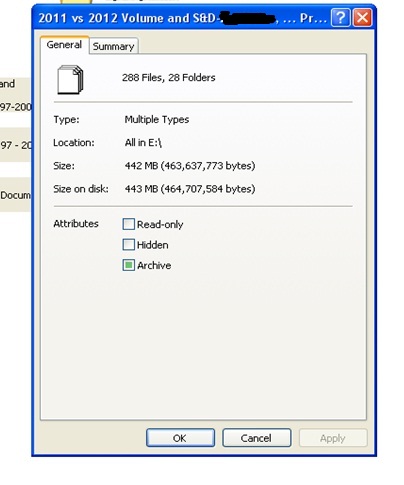
Task: Confirm with the OK button
Action: pos(180,438)
